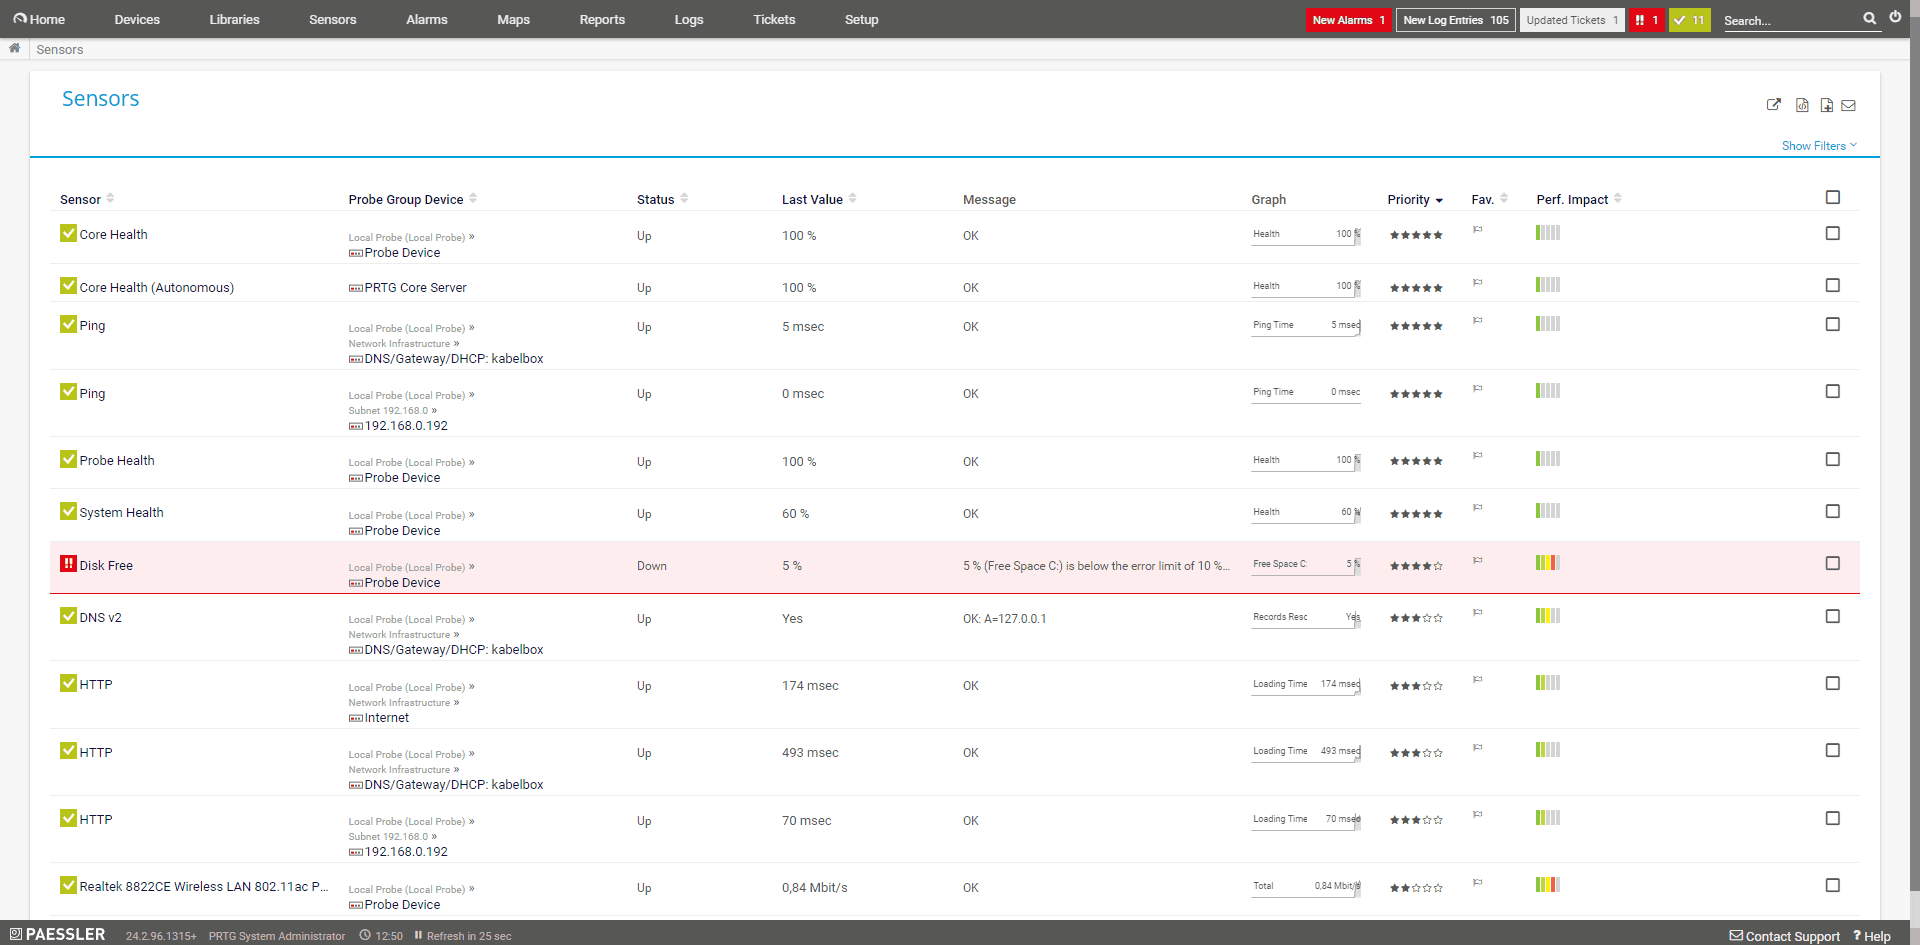Image resolution: width=1920 pixels, height=945 pixels.
Task: Click the green up sensors count indicator
Action: [1690, 20]
